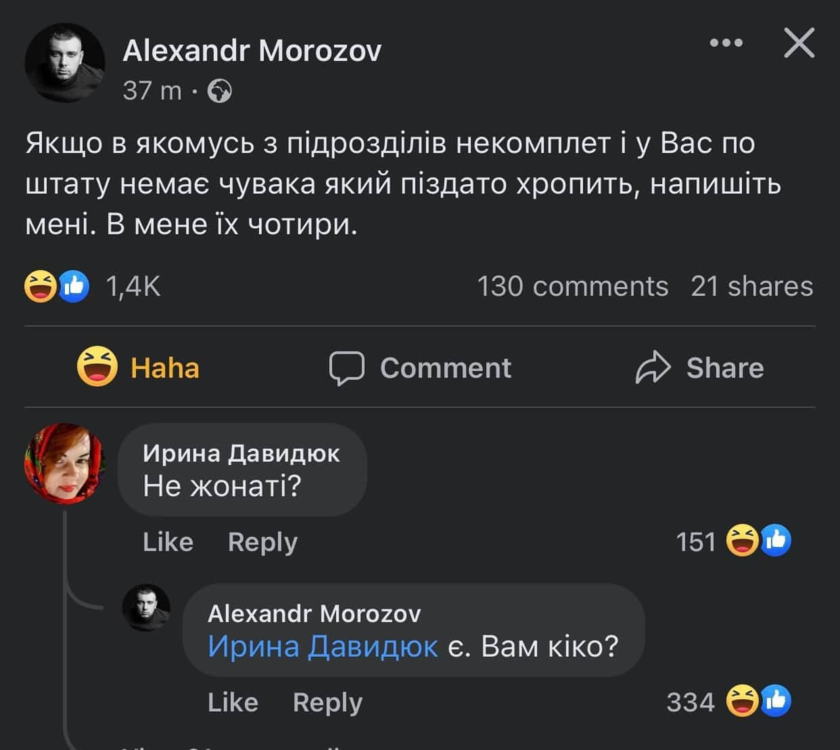Open the 130 comments link
This screenshot has width=840, height=750.
coord(572,286)
